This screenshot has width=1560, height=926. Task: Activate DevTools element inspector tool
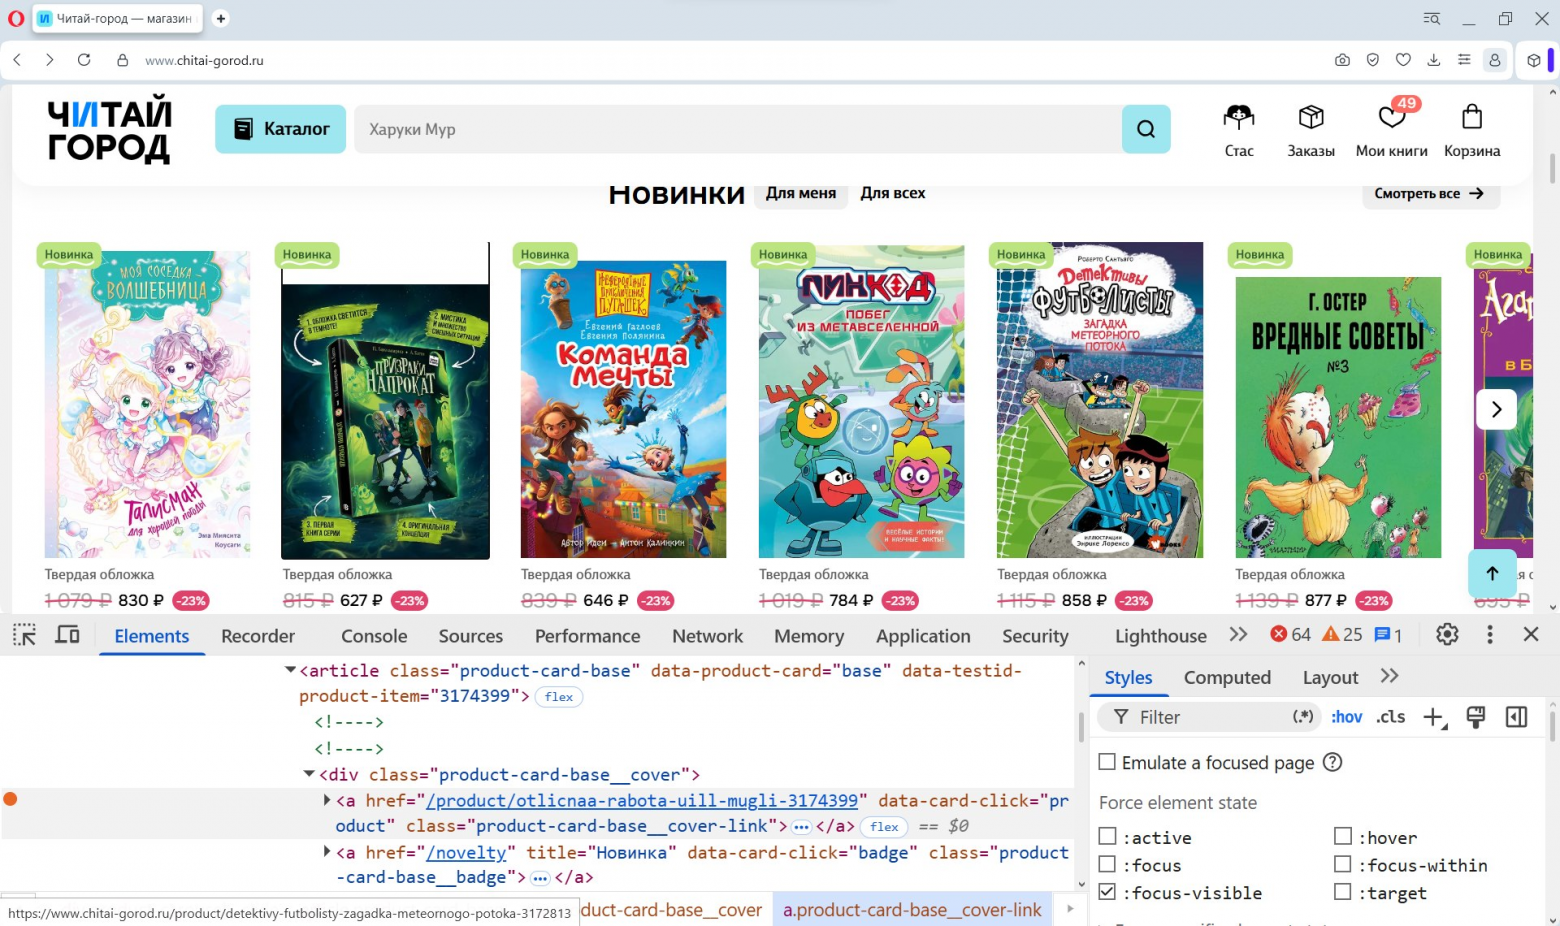click(x=24, y=635)
